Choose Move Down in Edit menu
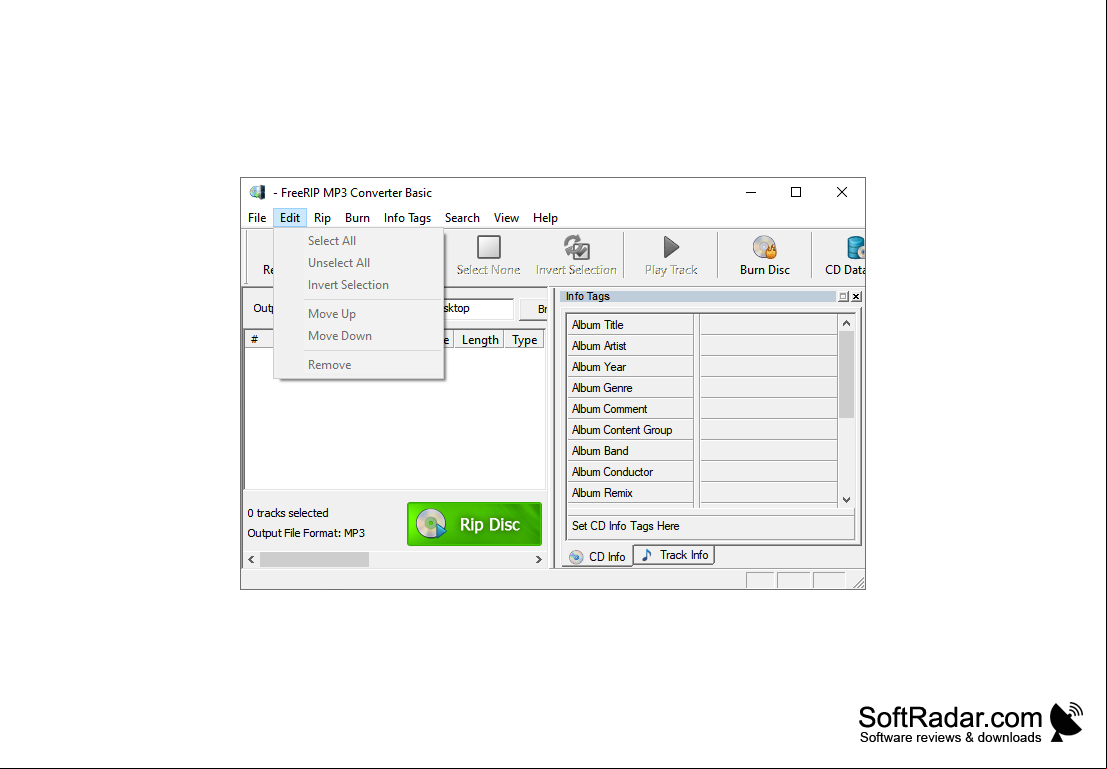 pyautogui.click(x=359, y=335)
